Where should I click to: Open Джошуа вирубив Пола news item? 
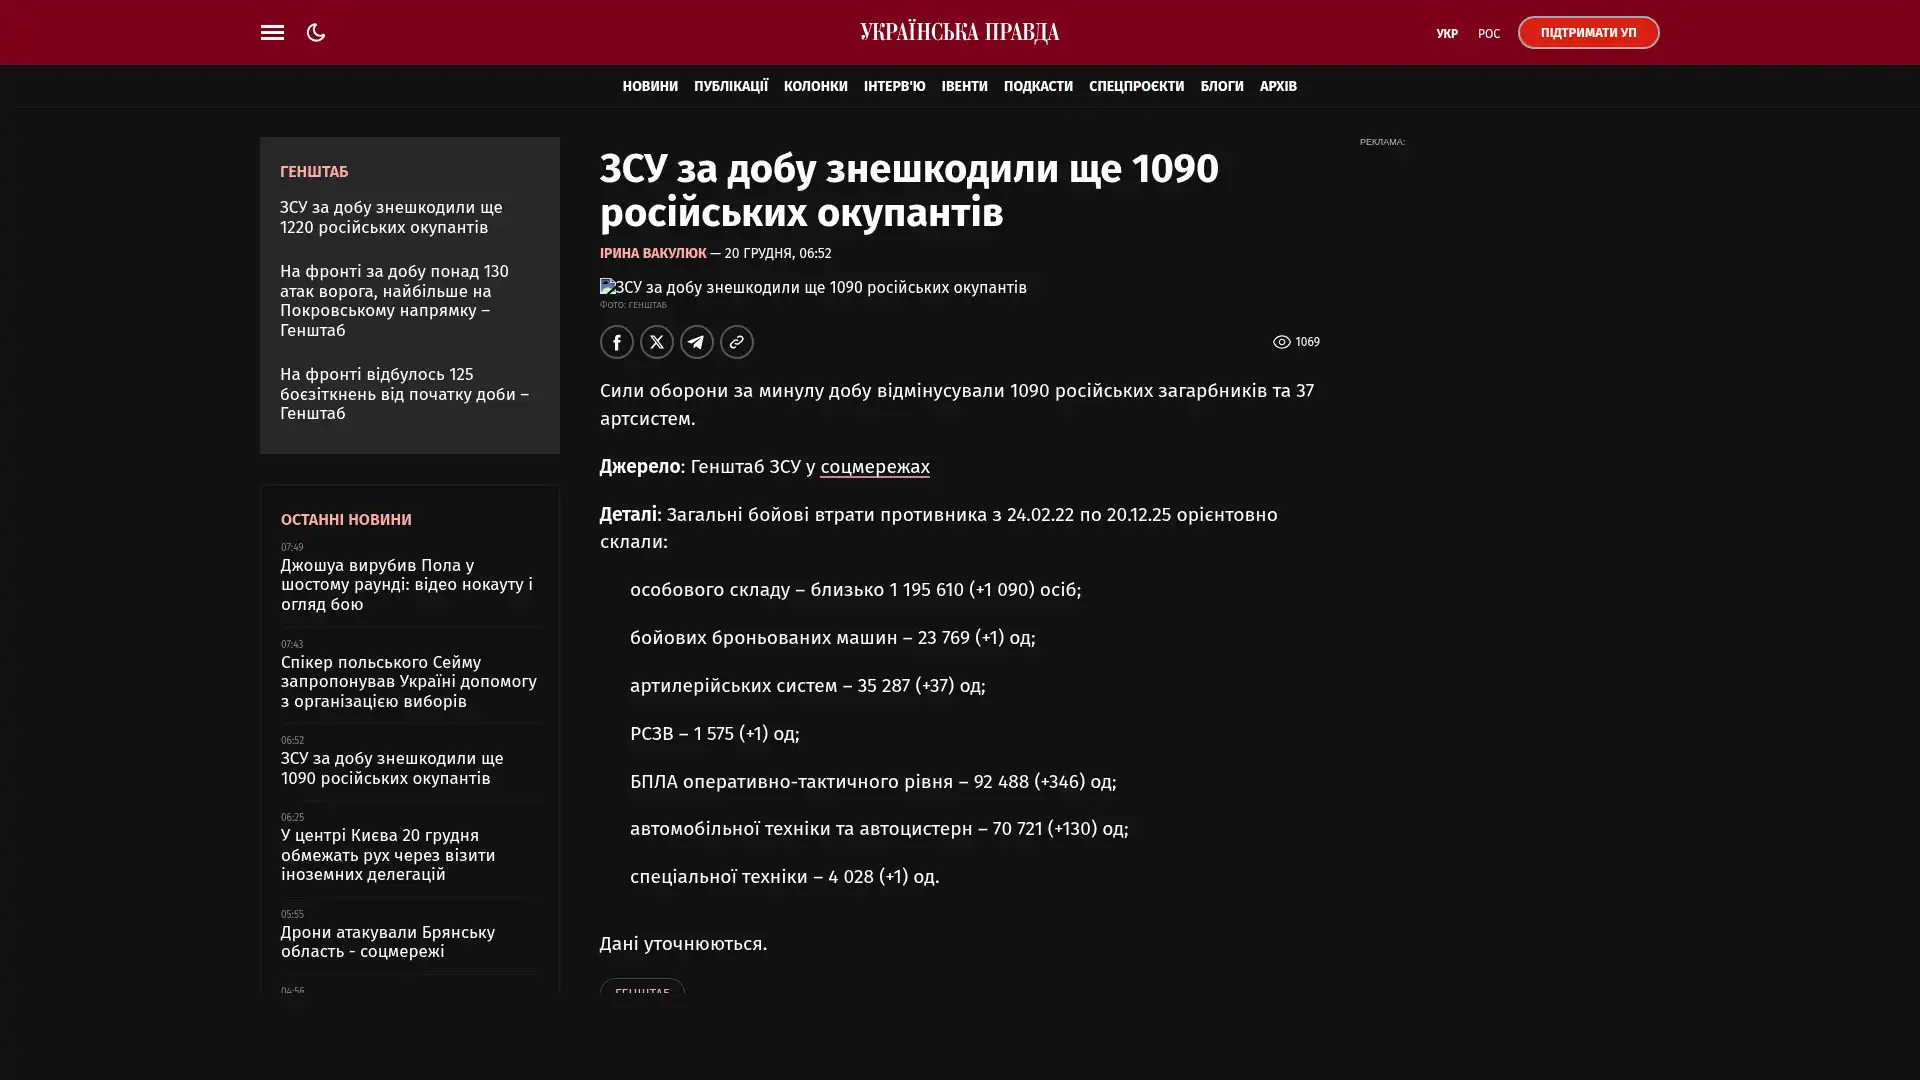406,584
